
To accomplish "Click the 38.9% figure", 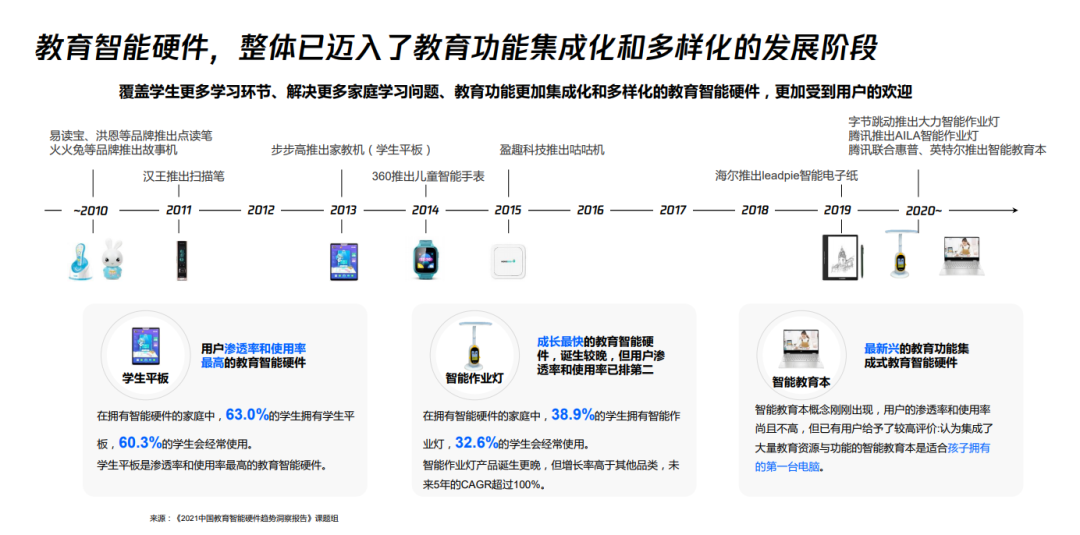I will pos(572,415).
